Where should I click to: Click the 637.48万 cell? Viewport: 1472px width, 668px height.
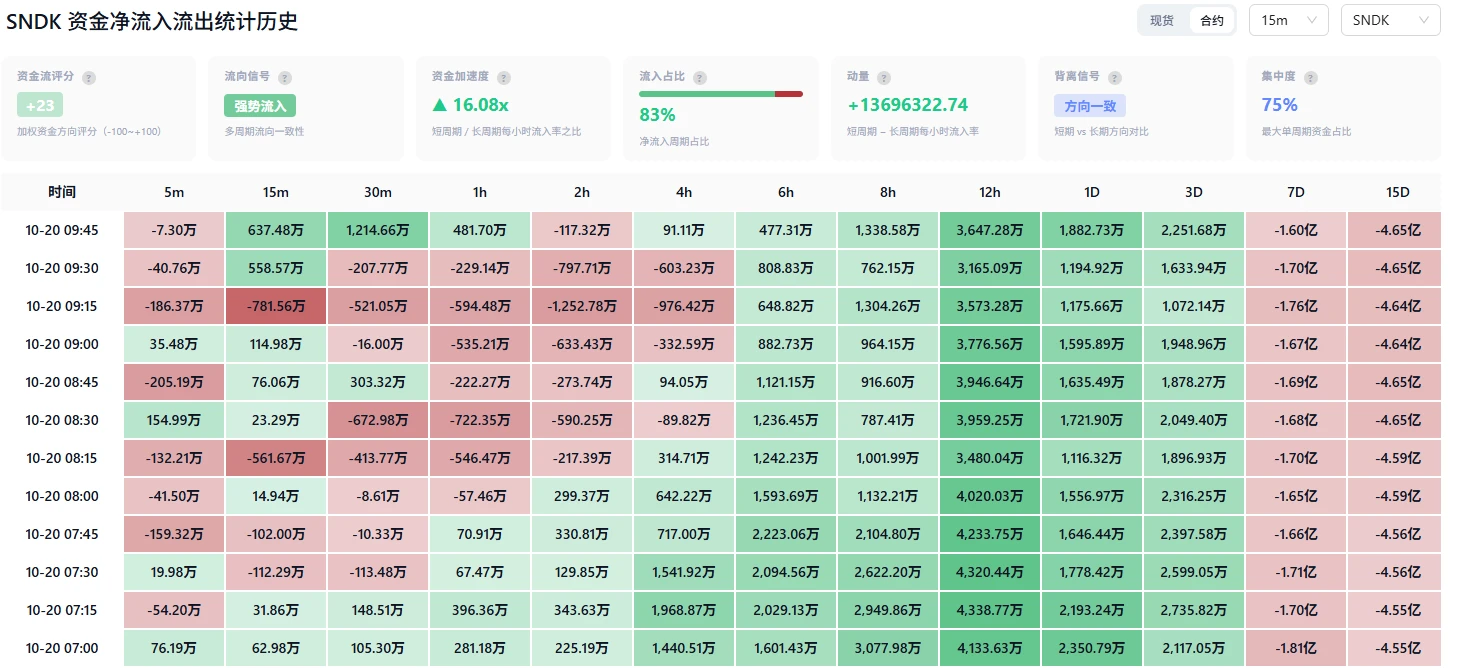pos(276,230)
